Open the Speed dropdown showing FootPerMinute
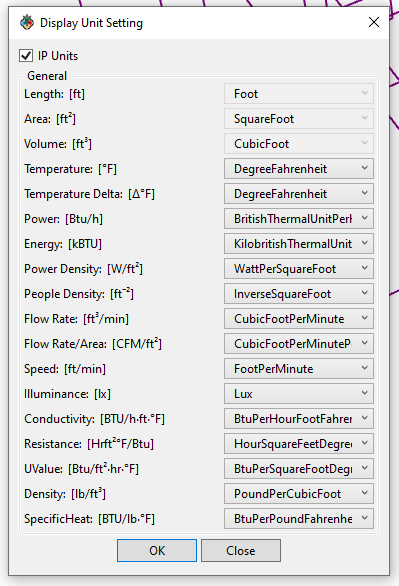 point(299,369)
